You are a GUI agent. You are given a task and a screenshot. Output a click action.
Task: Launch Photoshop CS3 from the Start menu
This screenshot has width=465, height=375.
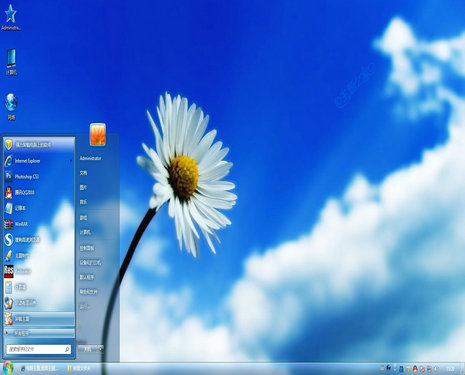click(x=38, y=177)
